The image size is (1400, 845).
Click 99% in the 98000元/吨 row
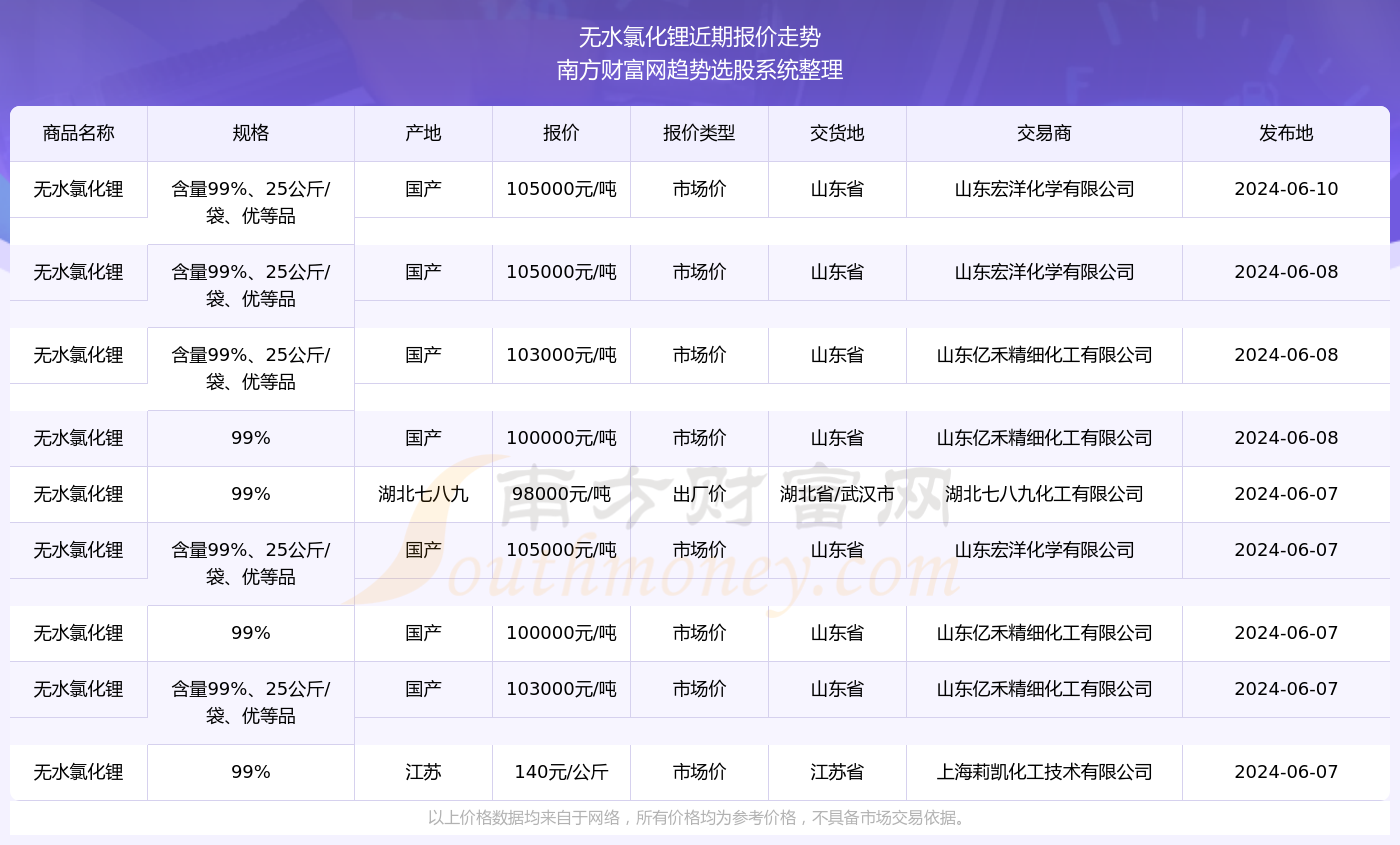coord(251,494)
